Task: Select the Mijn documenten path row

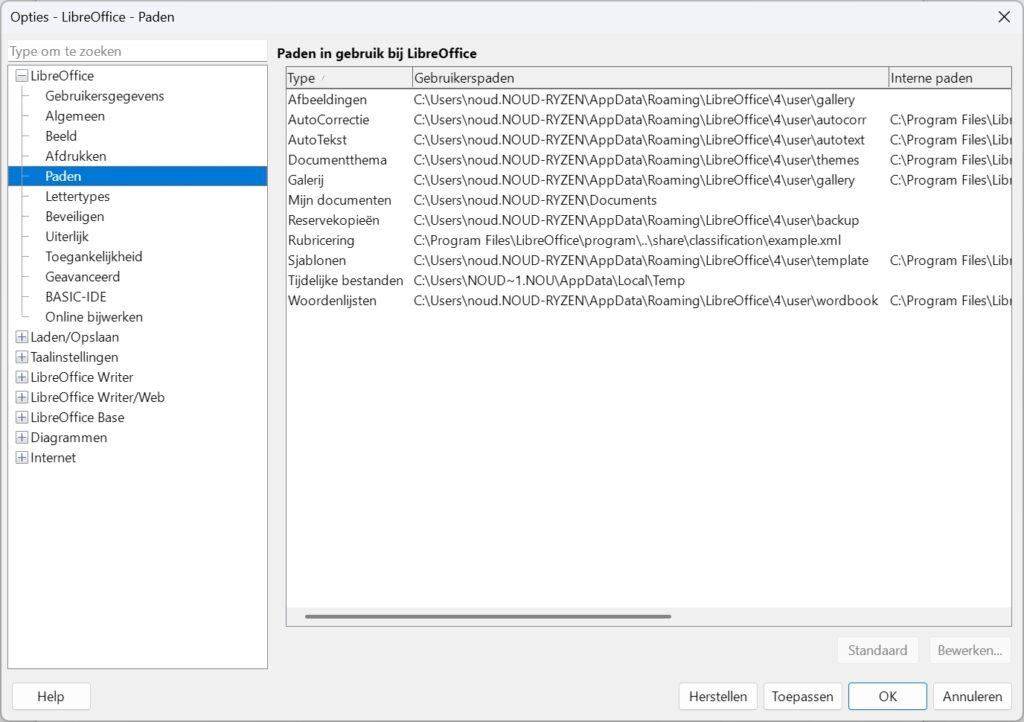Action: pyautogui.click(x=648, y=200)
